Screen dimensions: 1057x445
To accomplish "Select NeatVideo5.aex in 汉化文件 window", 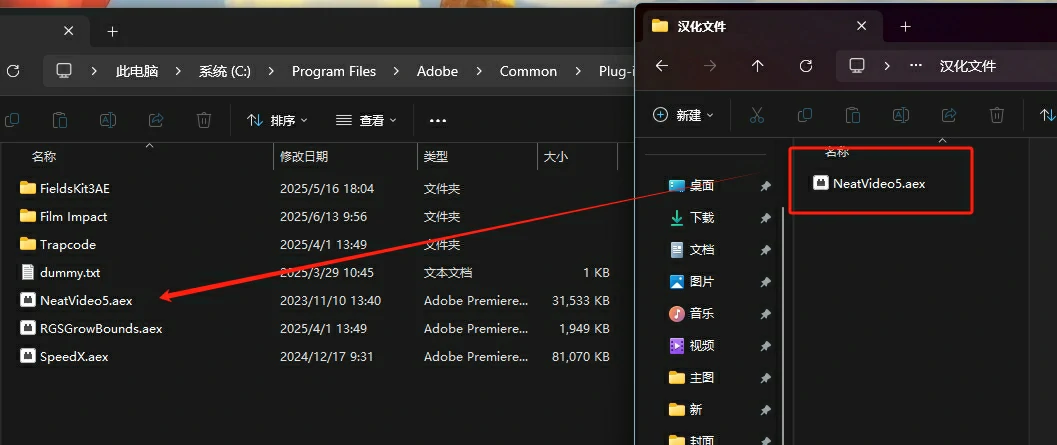I will (870, 183).
